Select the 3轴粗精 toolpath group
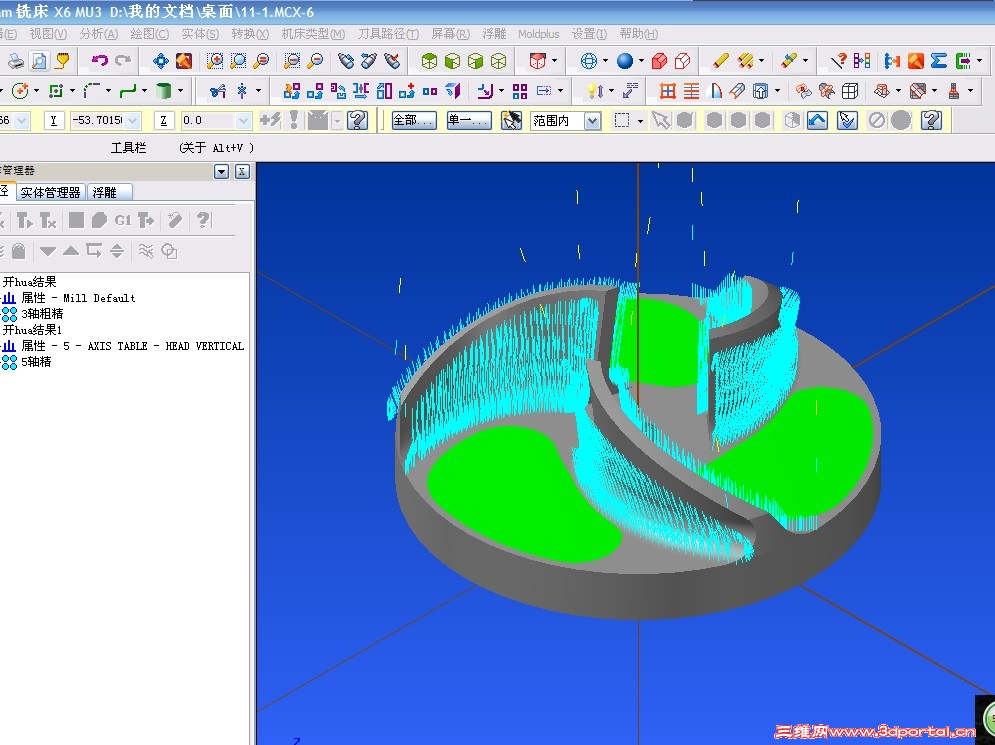The height and width of the screenshot is (745, 995). point(42,313)
